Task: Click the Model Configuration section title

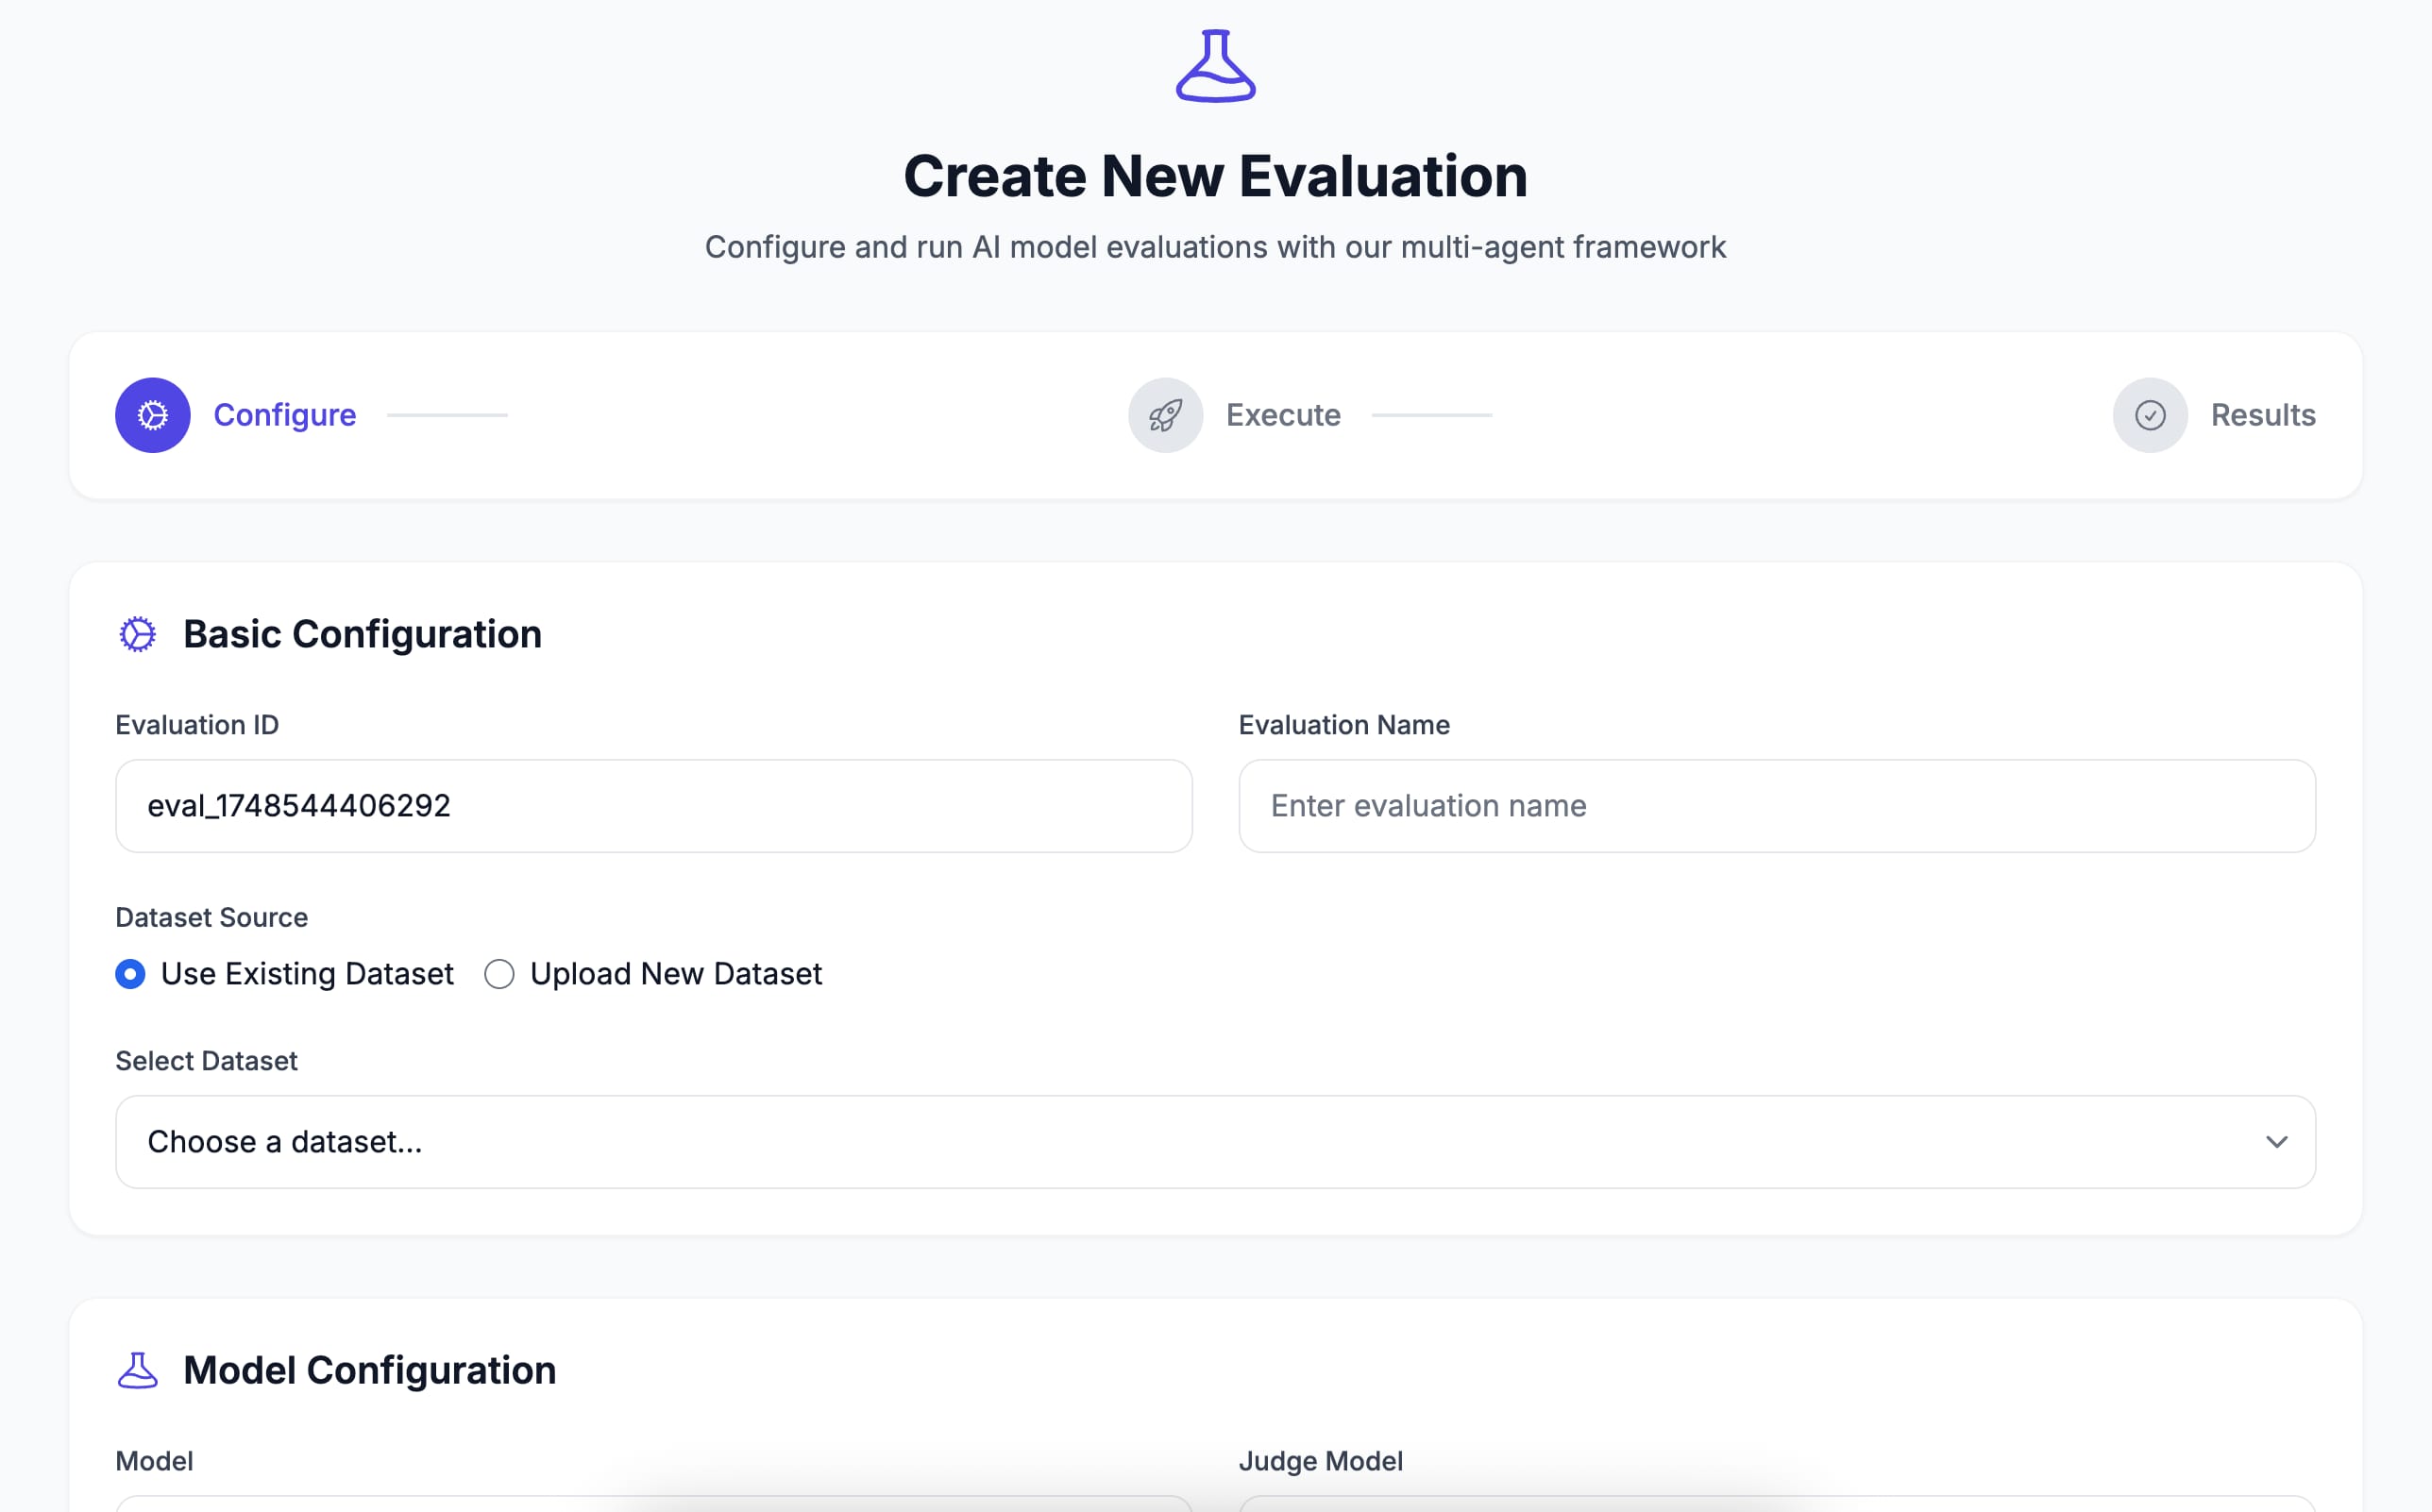Action: pos(369,1370)
